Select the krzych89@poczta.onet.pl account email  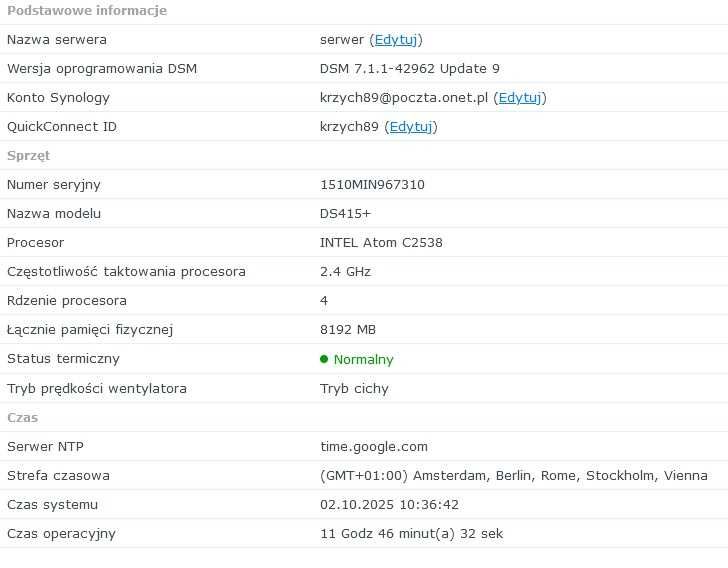tap(404, 98)
